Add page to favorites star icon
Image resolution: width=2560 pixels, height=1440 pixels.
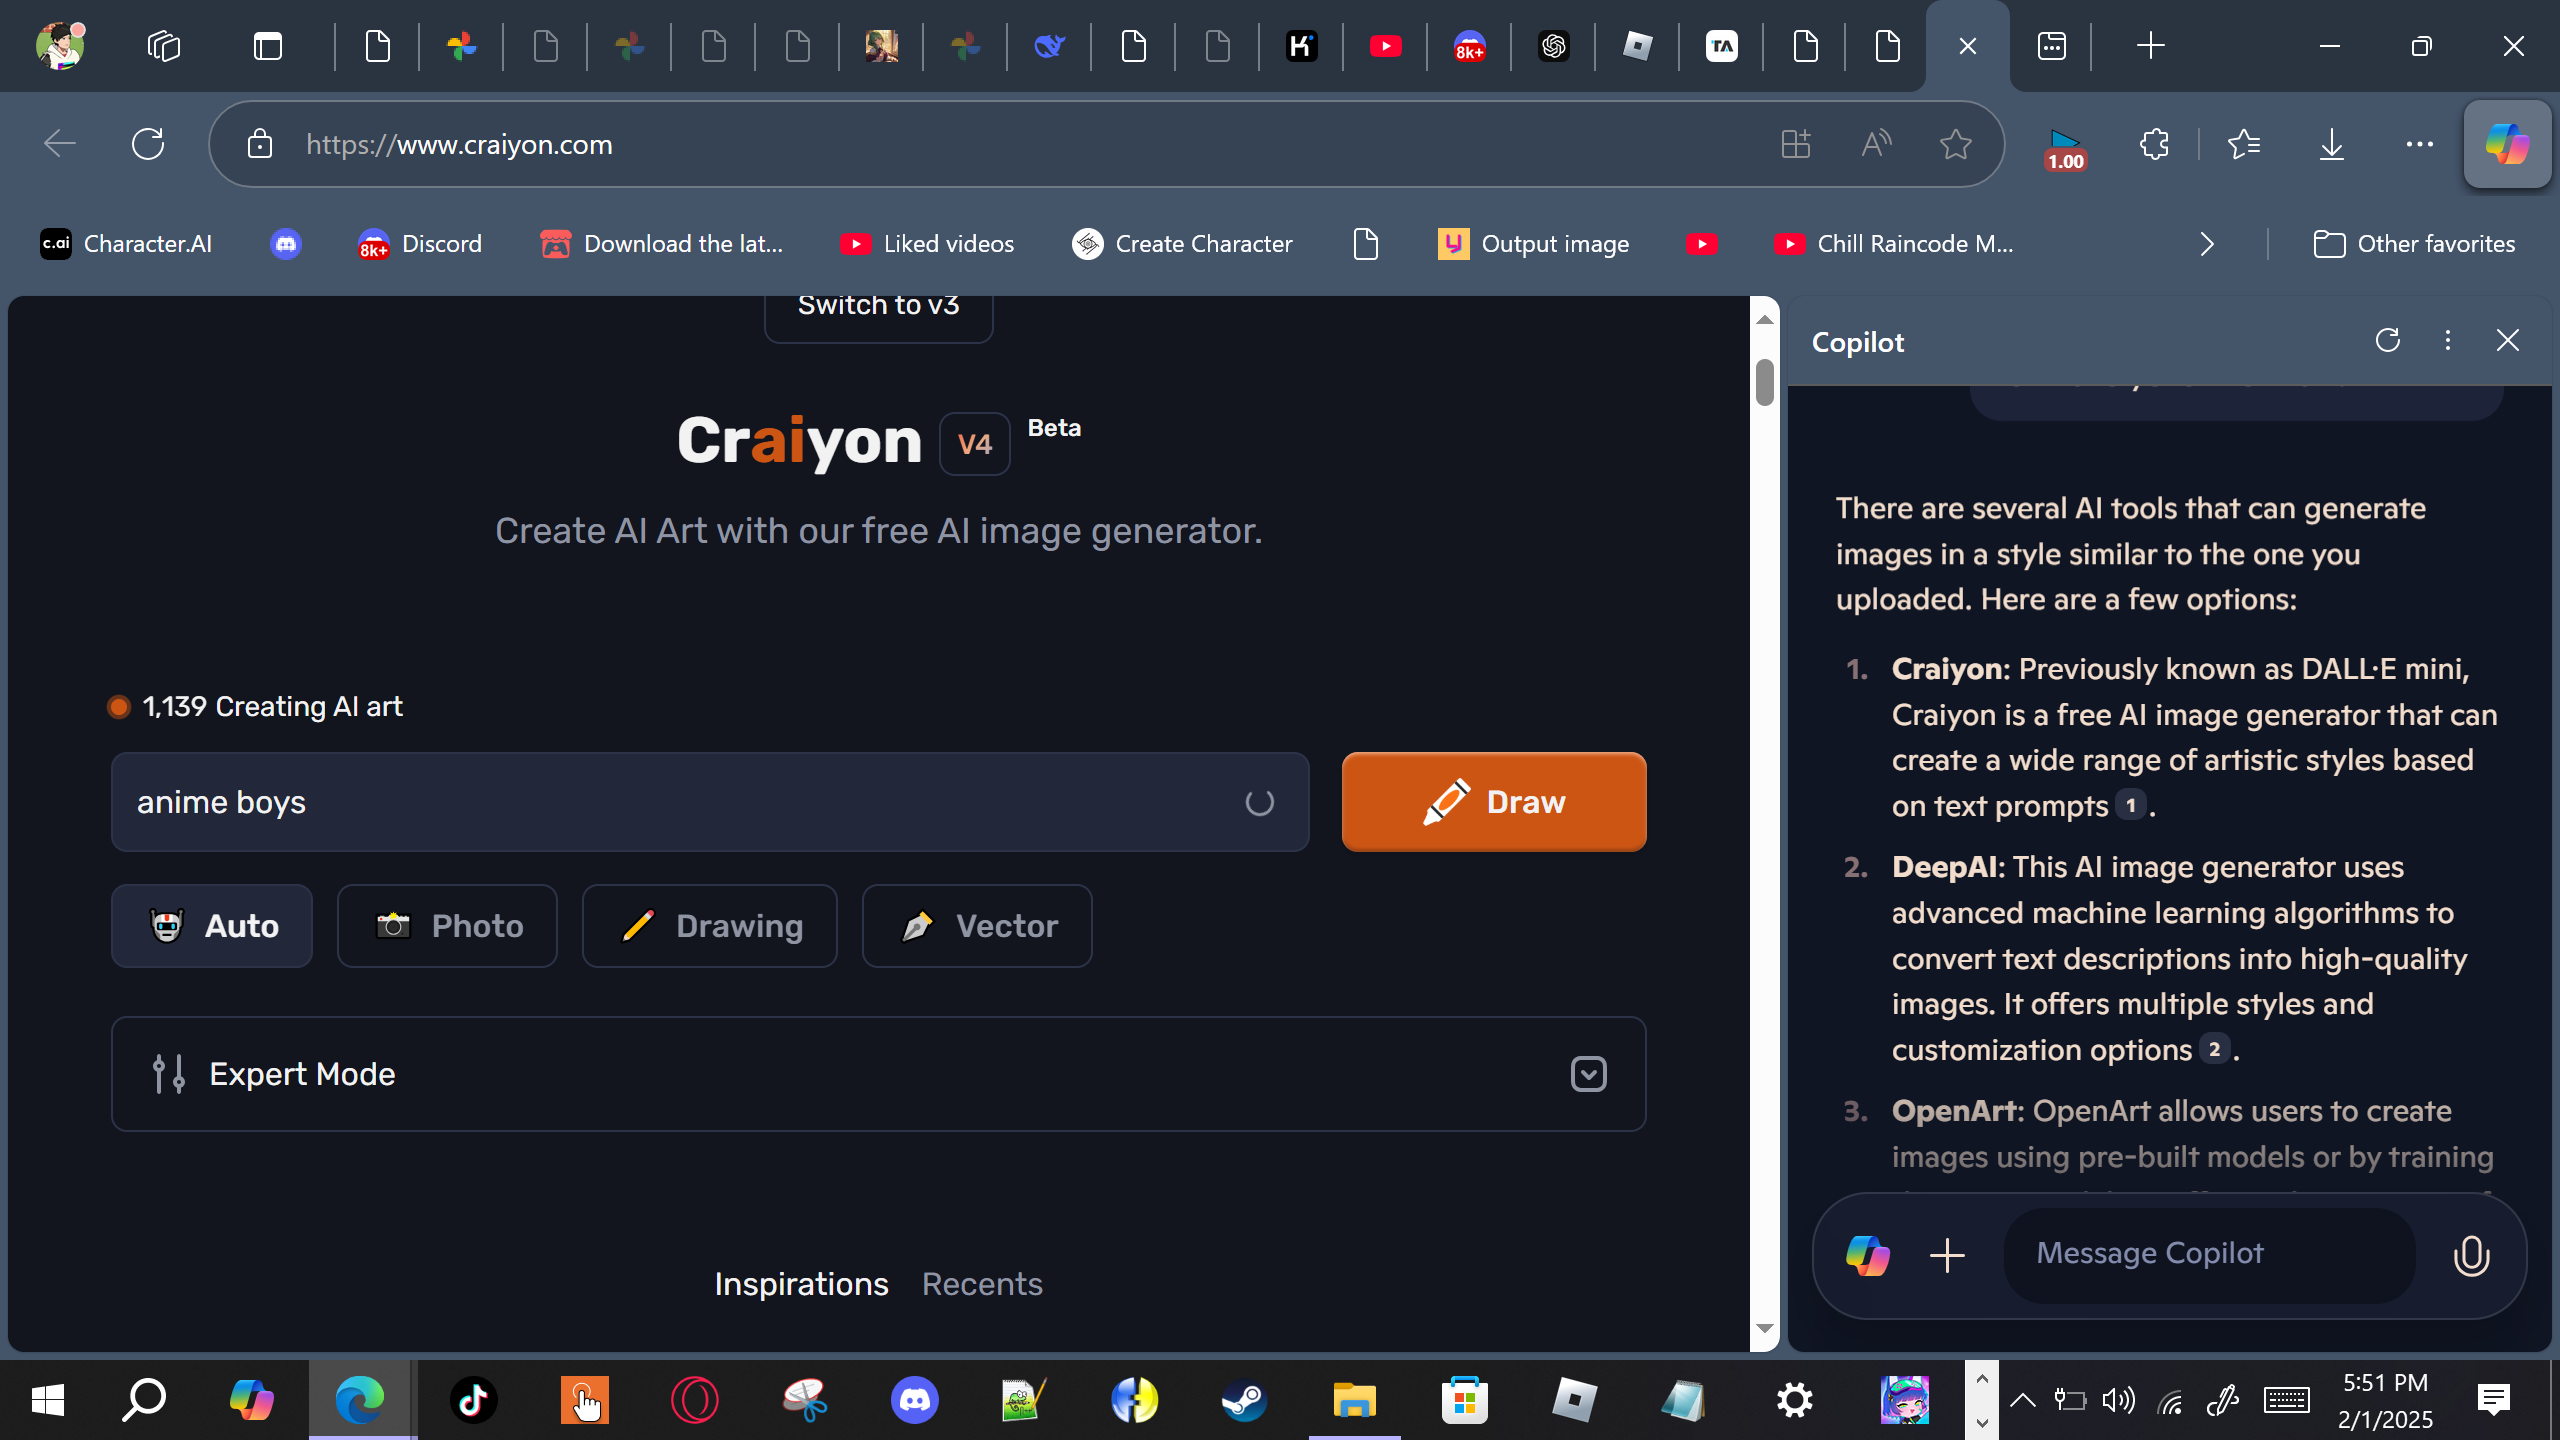coord(1955,145)
